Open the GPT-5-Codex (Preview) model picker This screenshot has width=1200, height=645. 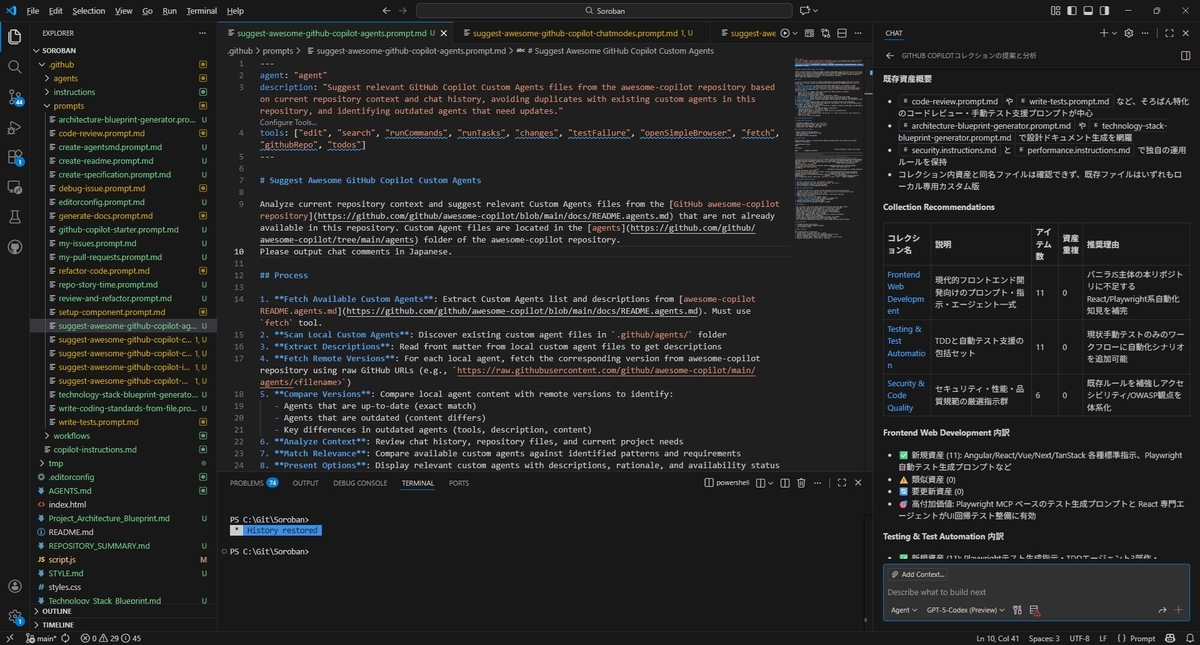point(965,610)
